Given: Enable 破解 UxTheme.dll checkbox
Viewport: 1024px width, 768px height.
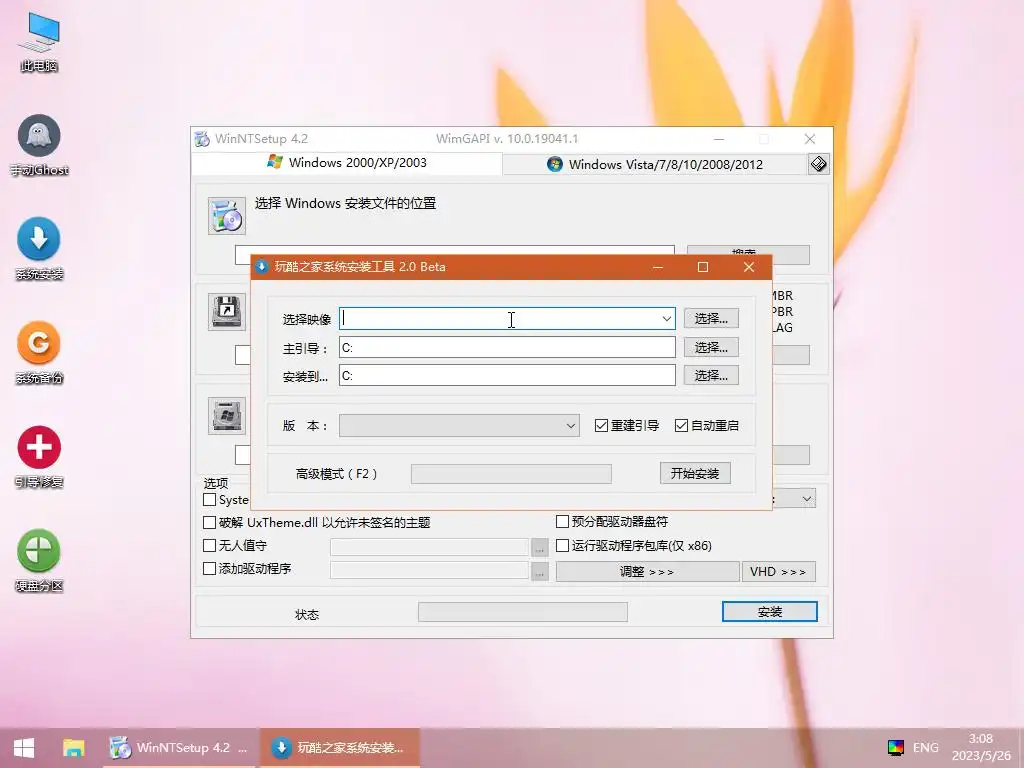Looking at the screenshot, I should (210, 522).
